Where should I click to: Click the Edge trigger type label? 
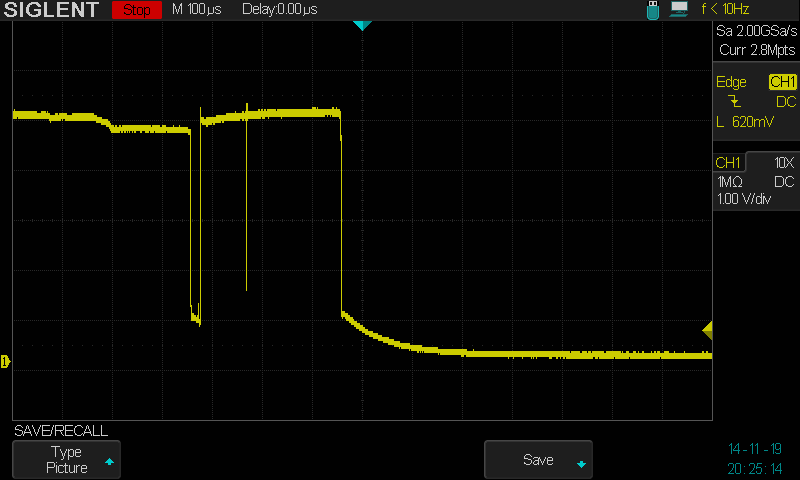(x=732, y=82)
